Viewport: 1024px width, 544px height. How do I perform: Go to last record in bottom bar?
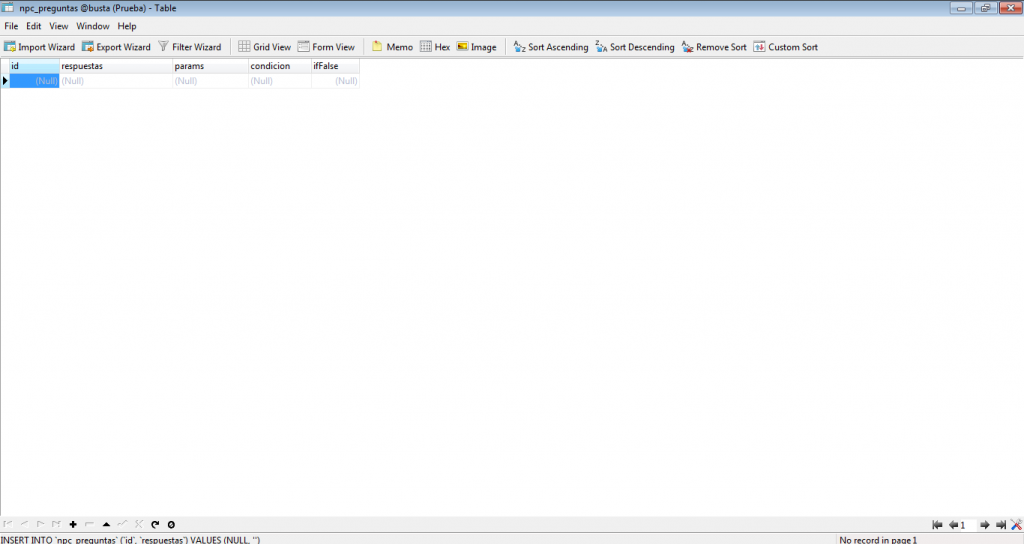click(56, 524)
